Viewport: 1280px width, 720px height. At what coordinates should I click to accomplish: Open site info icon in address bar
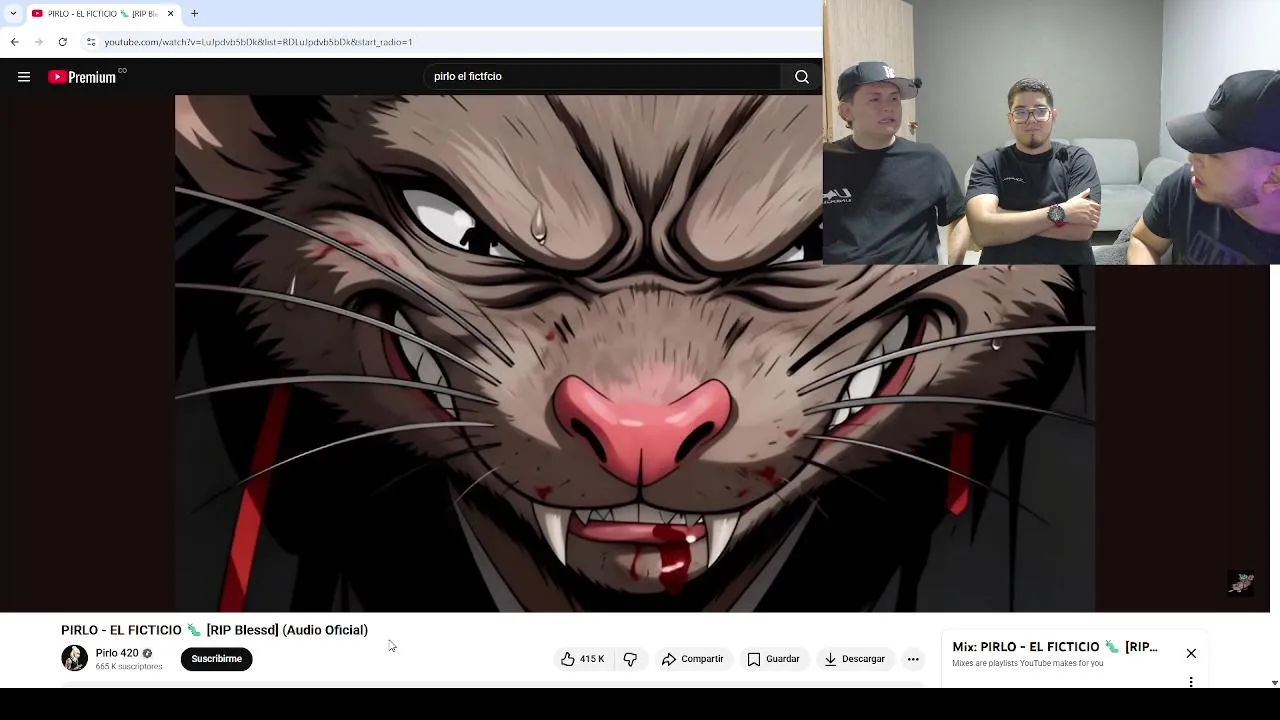[x=91, y=42]
